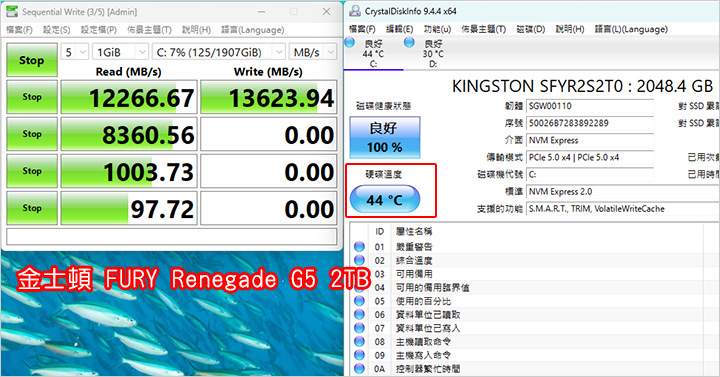Click the 控制器繁忙時間 attribute row
The width and height of the screenshot is (720, 377).
click(x=535, y=369)
